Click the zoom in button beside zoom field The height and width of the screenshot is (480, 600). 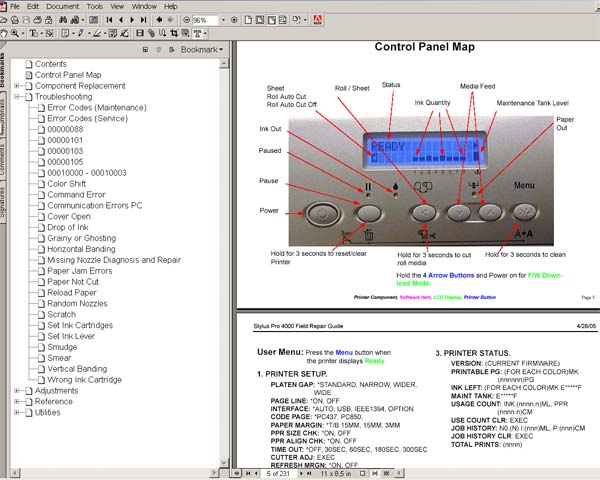coord(234,20)
